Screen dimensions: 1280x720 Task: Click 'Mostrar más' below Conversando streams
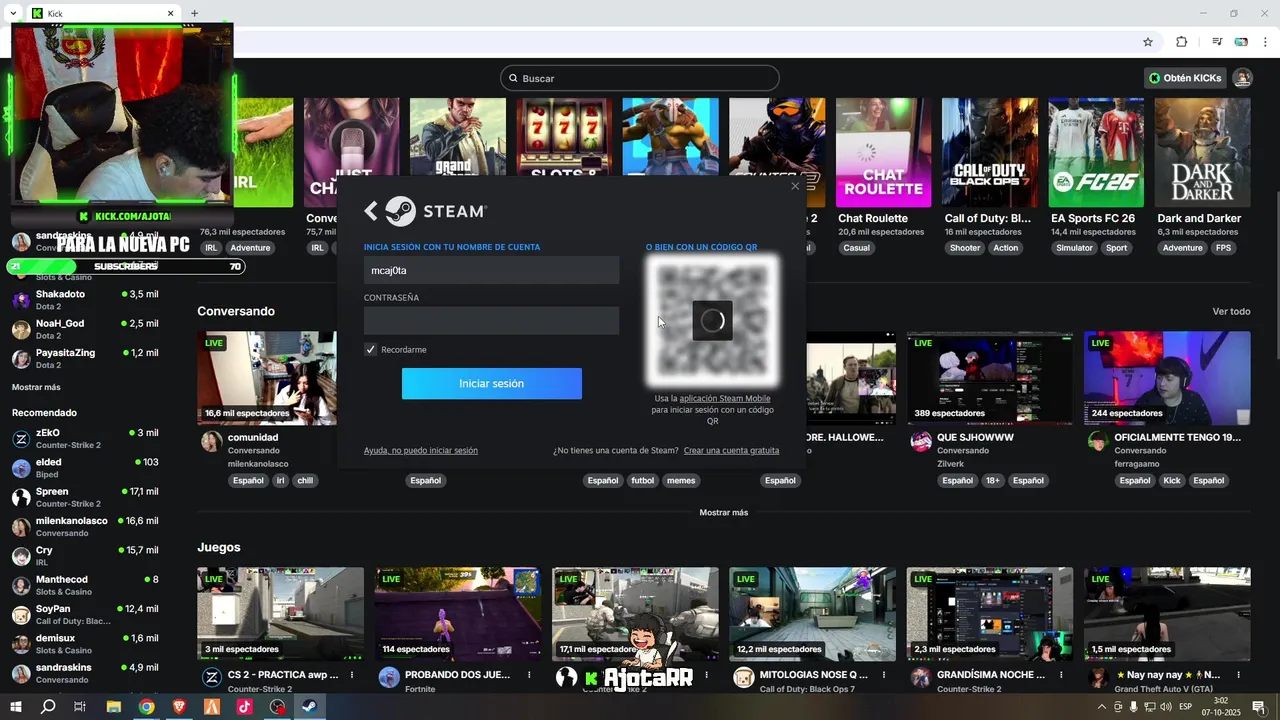point(723,513)
